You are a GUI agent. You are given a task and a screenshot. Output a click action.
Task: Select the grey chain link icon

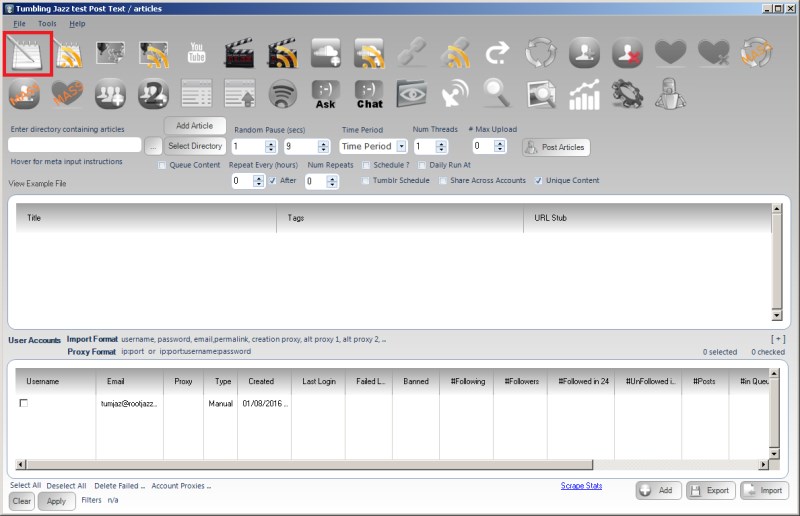tap(412, 53)
